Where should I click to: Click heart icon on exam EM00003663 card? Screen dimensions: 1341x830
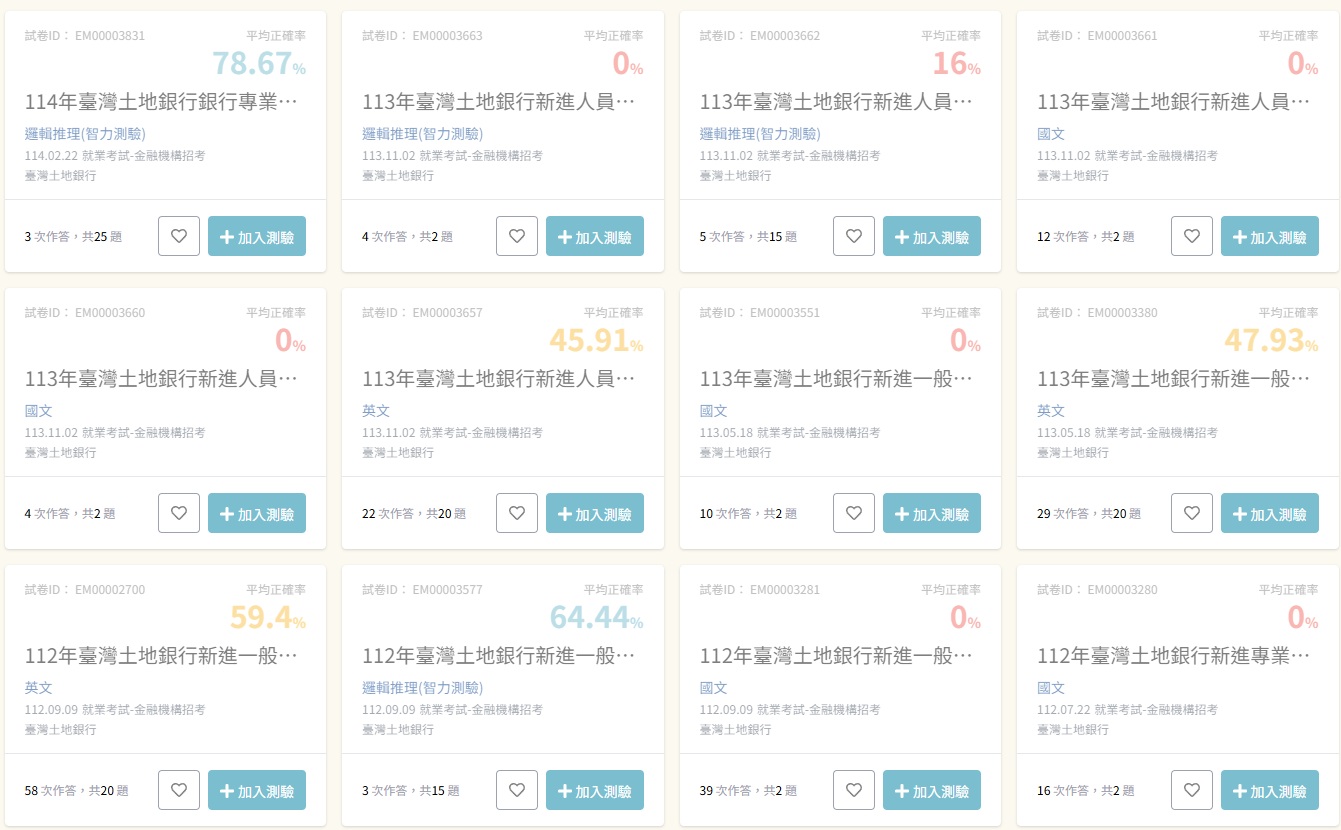[x=517, y=236]
